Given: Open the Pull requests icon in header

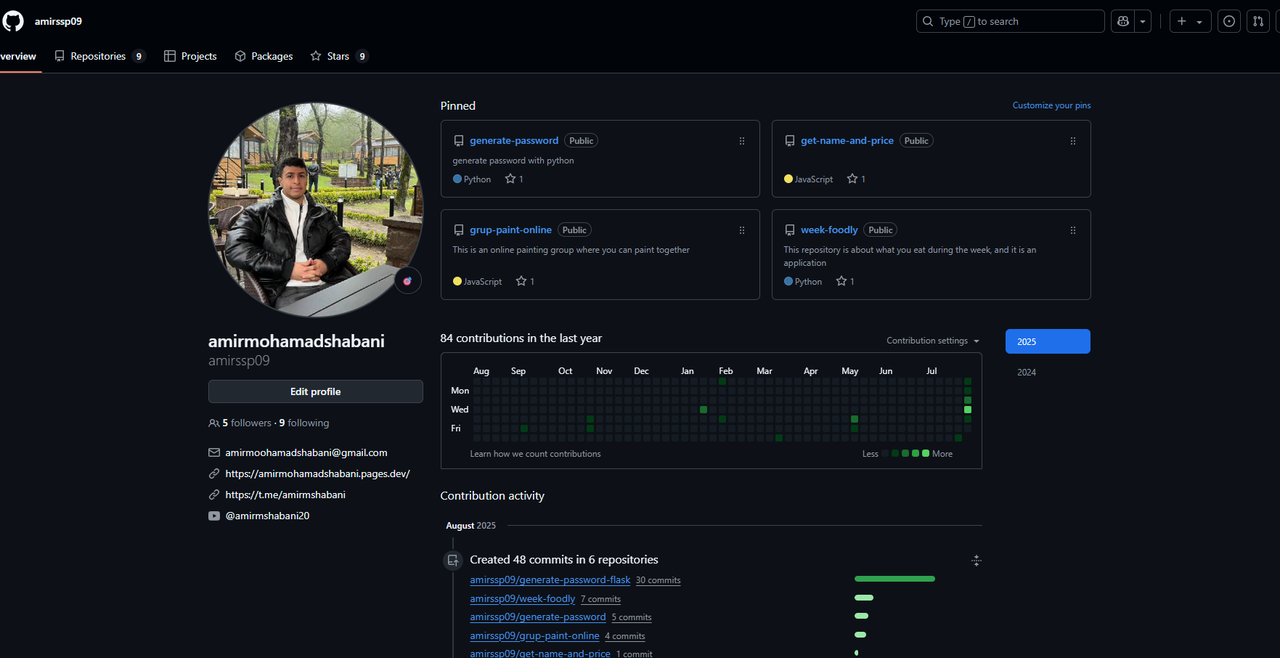Looking at the screenshot, I should tap(1258, 21).
